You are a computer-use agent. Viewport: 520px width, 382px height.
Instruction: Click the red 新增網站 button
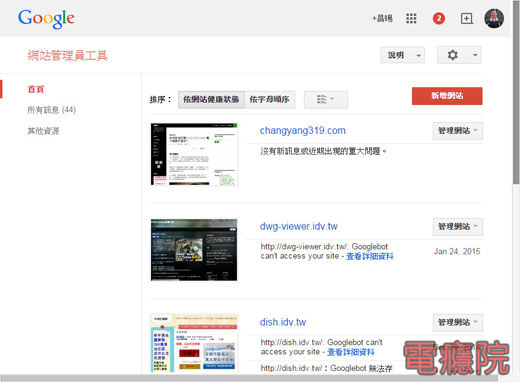coord(447,96)
